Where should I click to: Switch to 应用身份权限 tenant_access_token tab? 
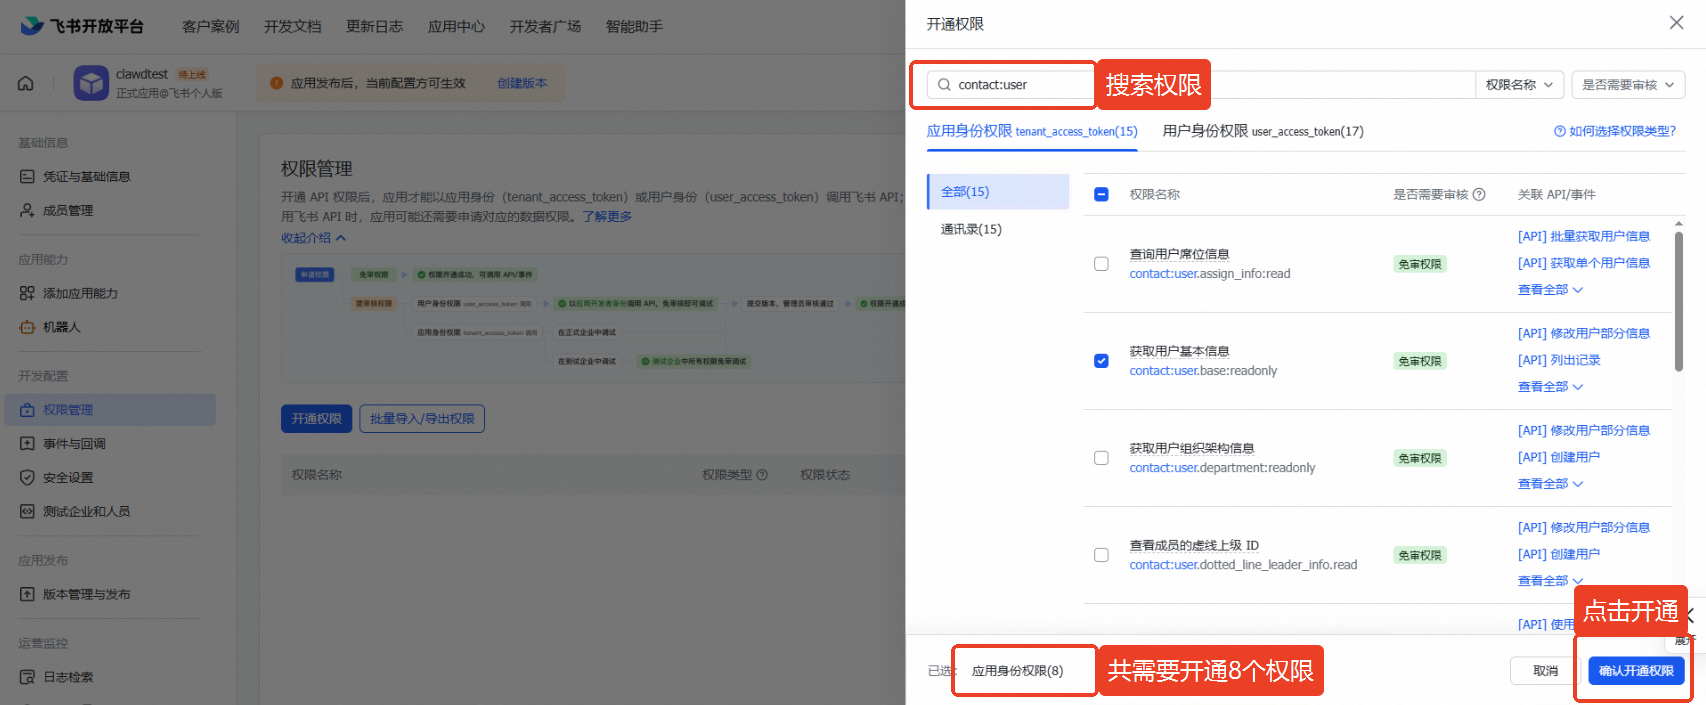(x=1032, y=131)
